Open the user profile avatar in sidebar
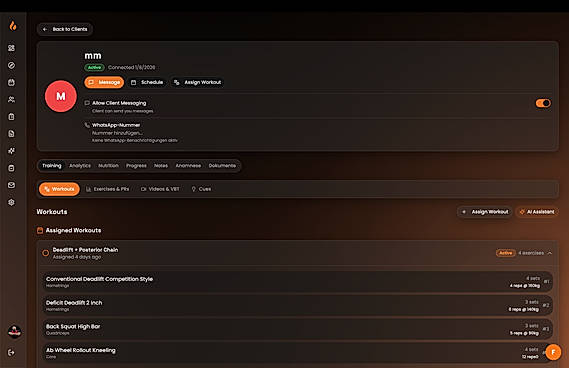Image resolution: width=569 pixels, height=368 pixels. tap(15, 332)
